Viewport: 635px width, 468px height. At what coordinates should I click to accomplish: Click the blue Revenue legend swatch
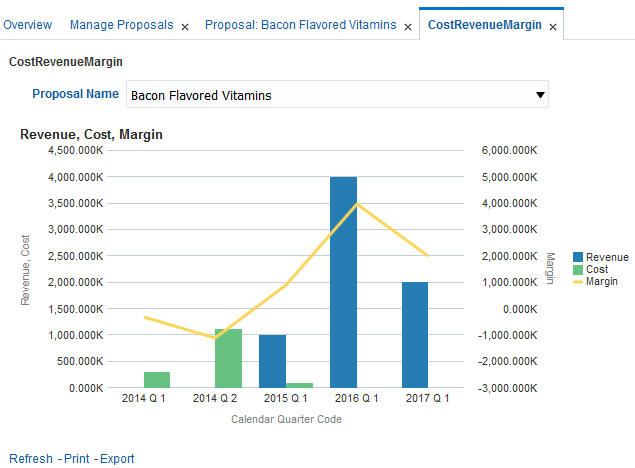pyautogui.click(x=578, y=258)
